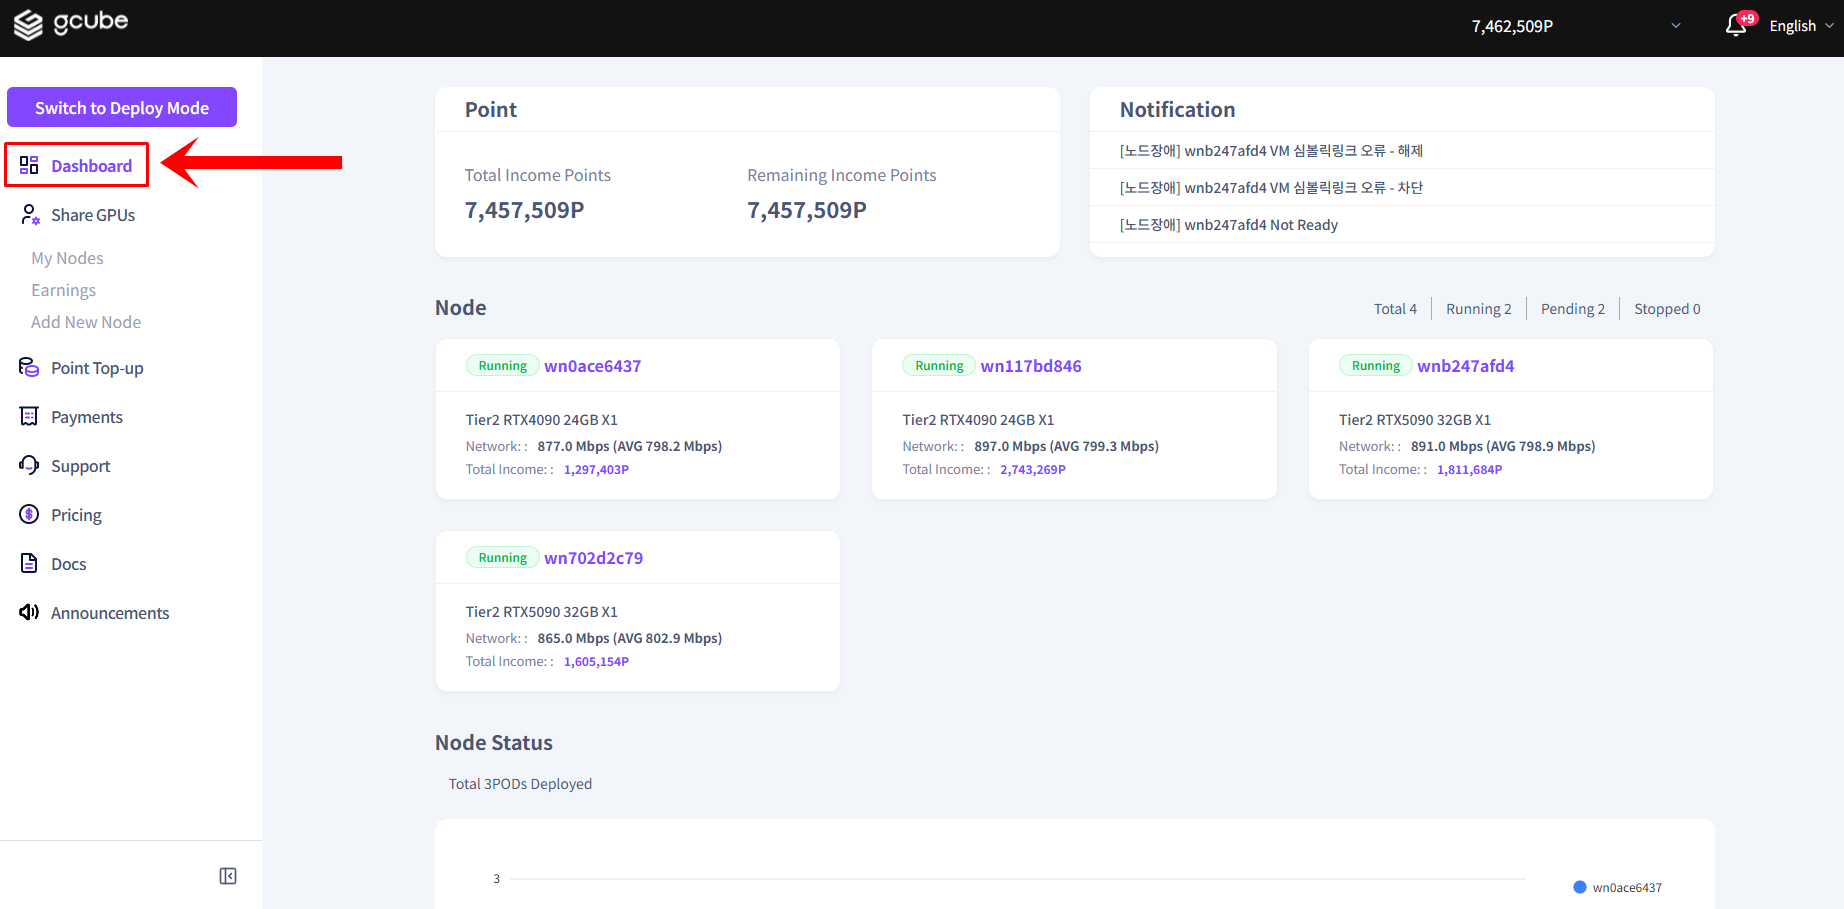Viewport: 1844px width, 909px height.
Task: Click Running badge on wn702d2c79 card
Action: coord(502,558)
